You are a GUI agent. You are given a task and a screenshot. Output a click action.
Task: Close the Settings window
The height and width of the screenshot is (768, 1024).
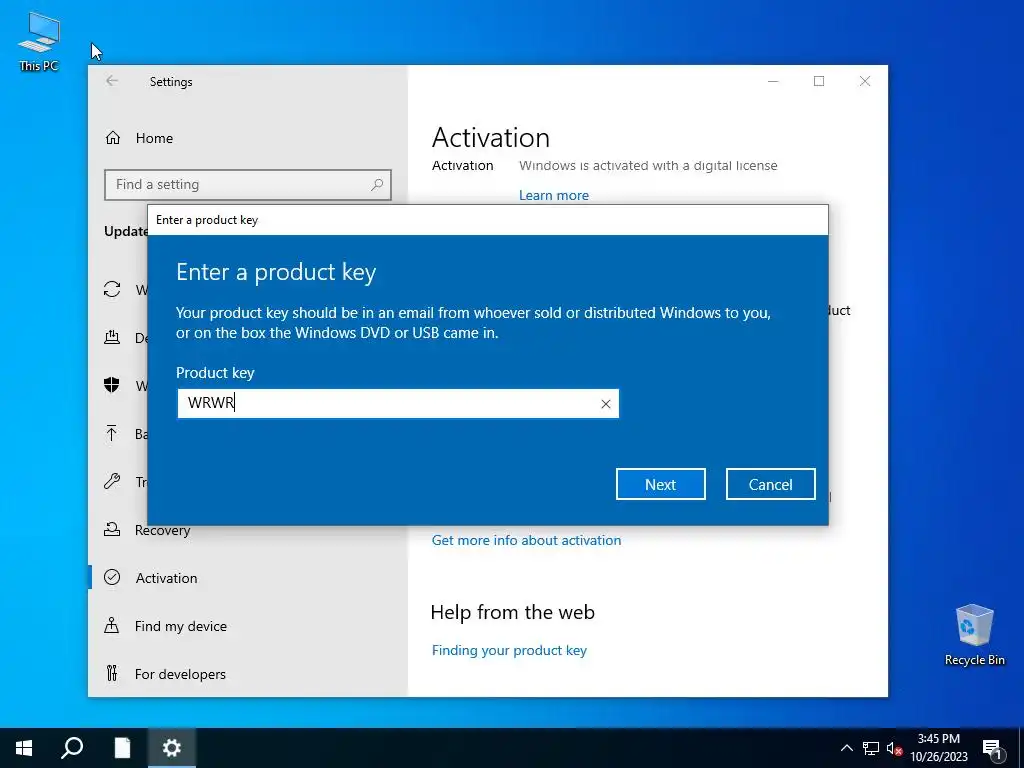click(865, 81)
